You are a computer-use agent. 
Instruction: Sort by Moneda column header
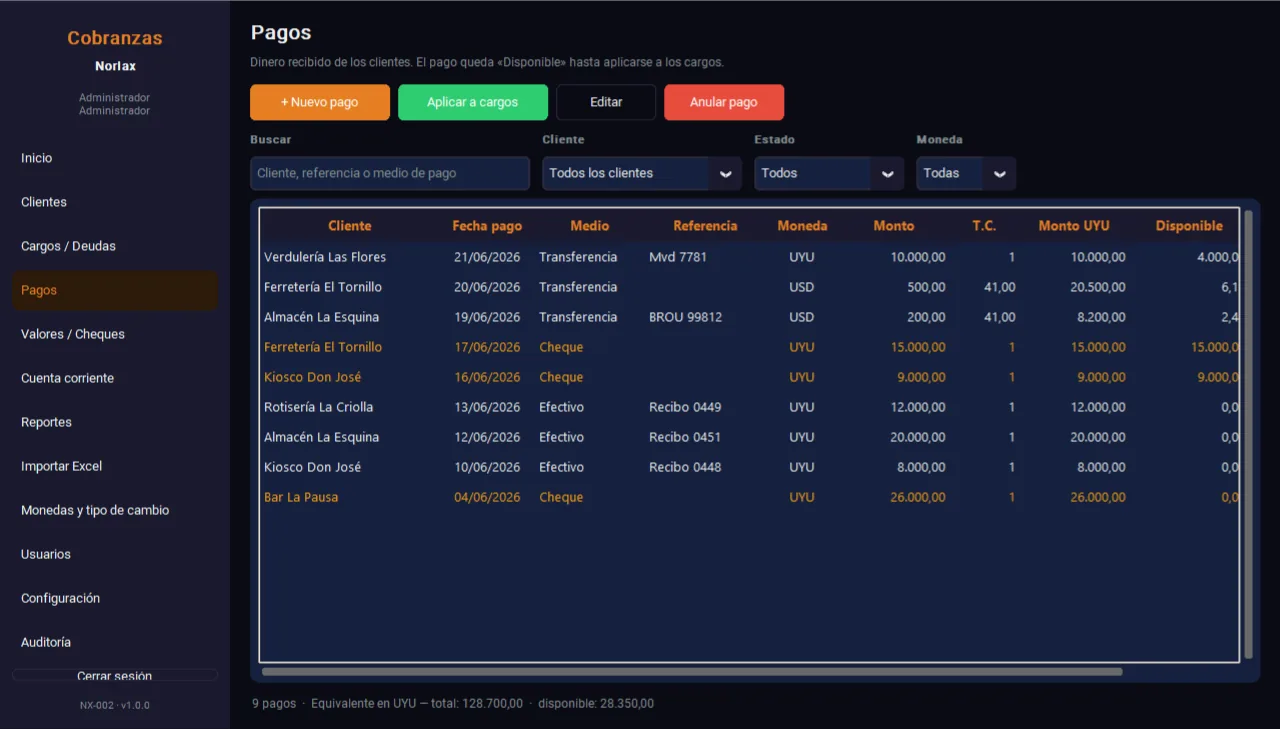coord(802,226)
